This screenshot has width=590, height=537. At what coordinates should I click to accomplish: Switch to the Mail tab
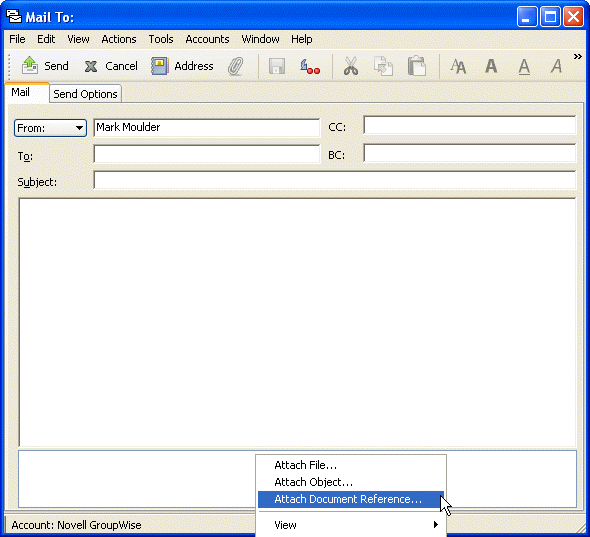click(27, 93)
